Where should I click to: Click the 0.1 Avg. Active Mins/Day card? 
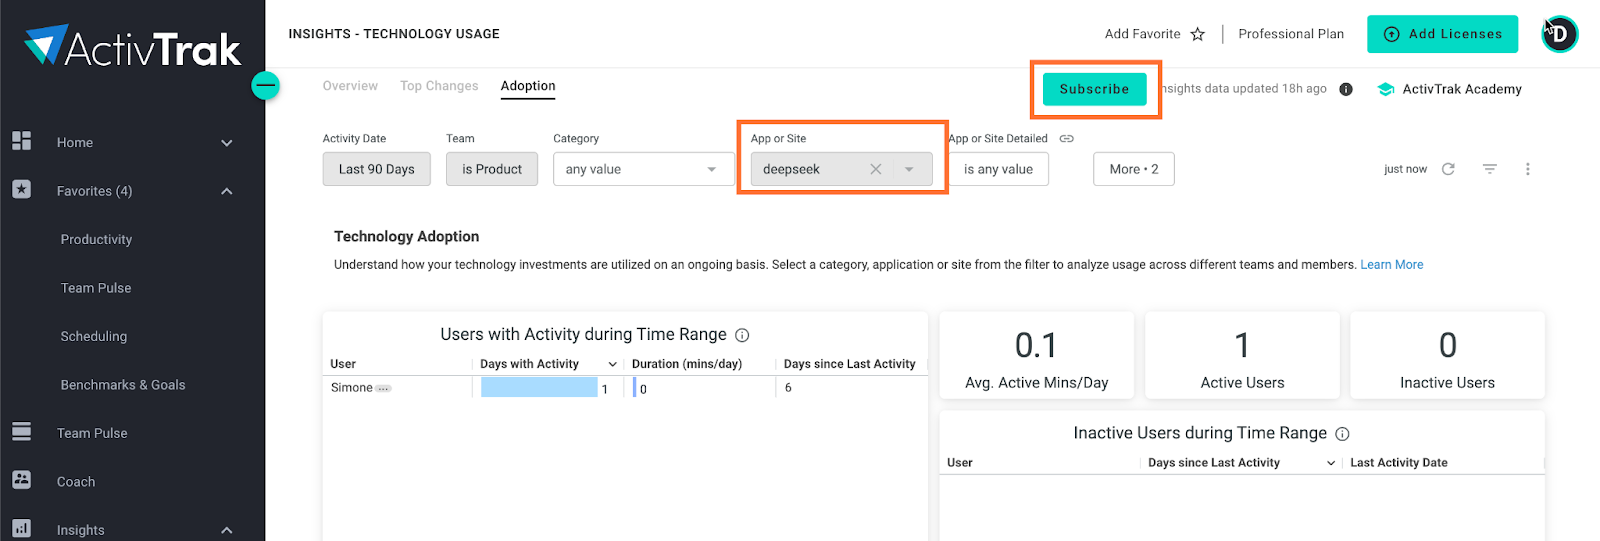(x=1036, y=356)
